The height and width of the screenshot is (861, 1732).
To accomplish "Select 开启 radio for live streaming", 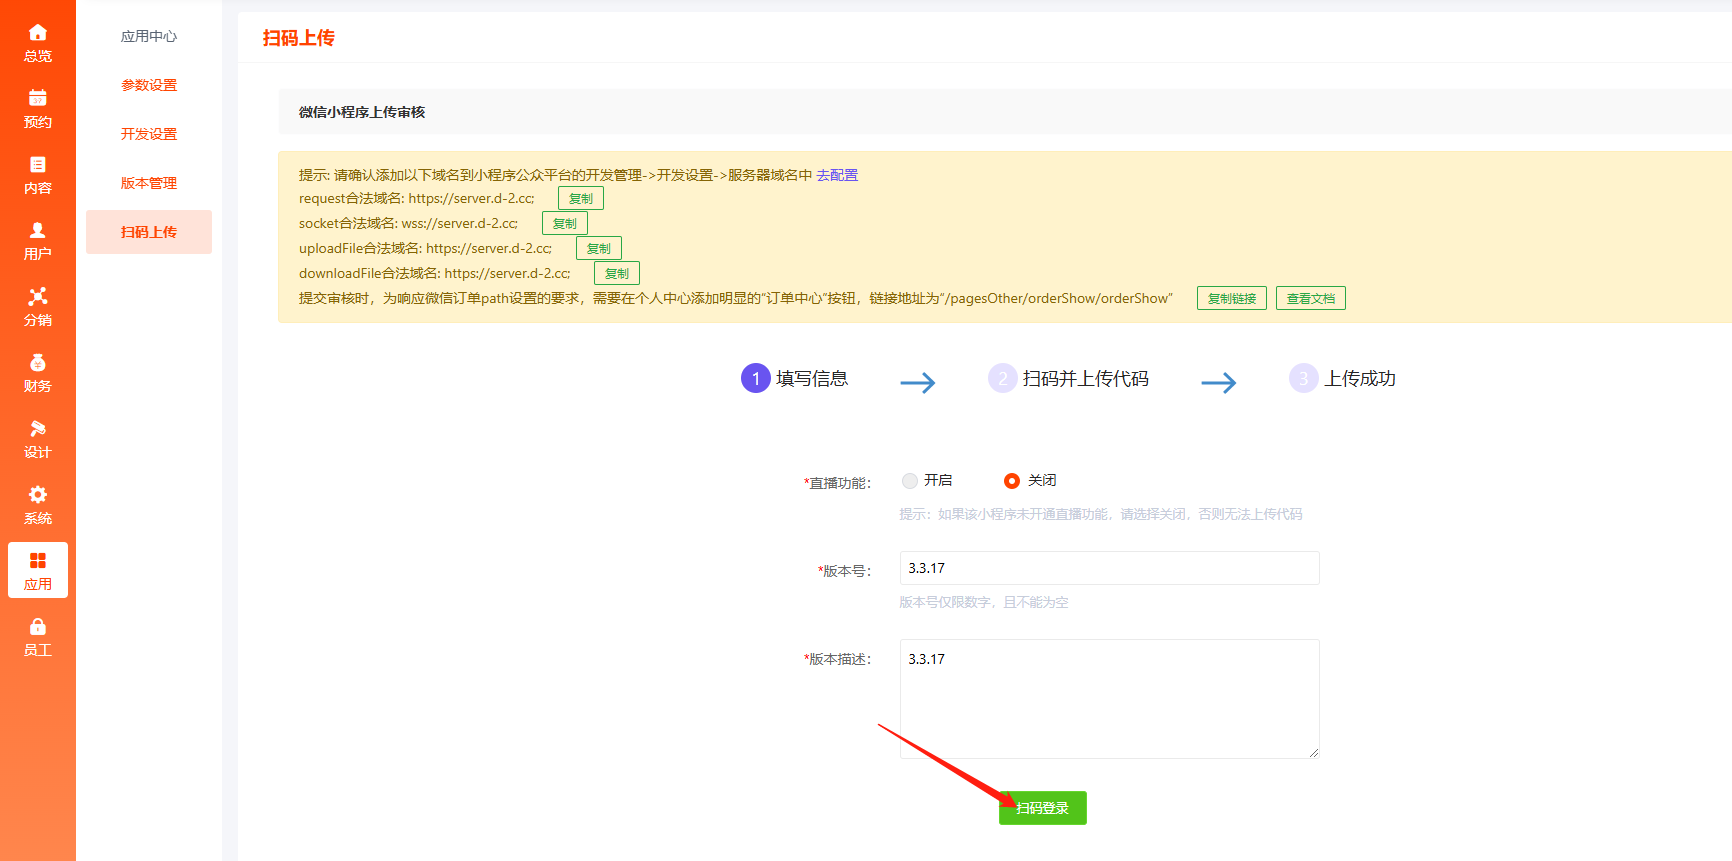I will click(910, 481).
